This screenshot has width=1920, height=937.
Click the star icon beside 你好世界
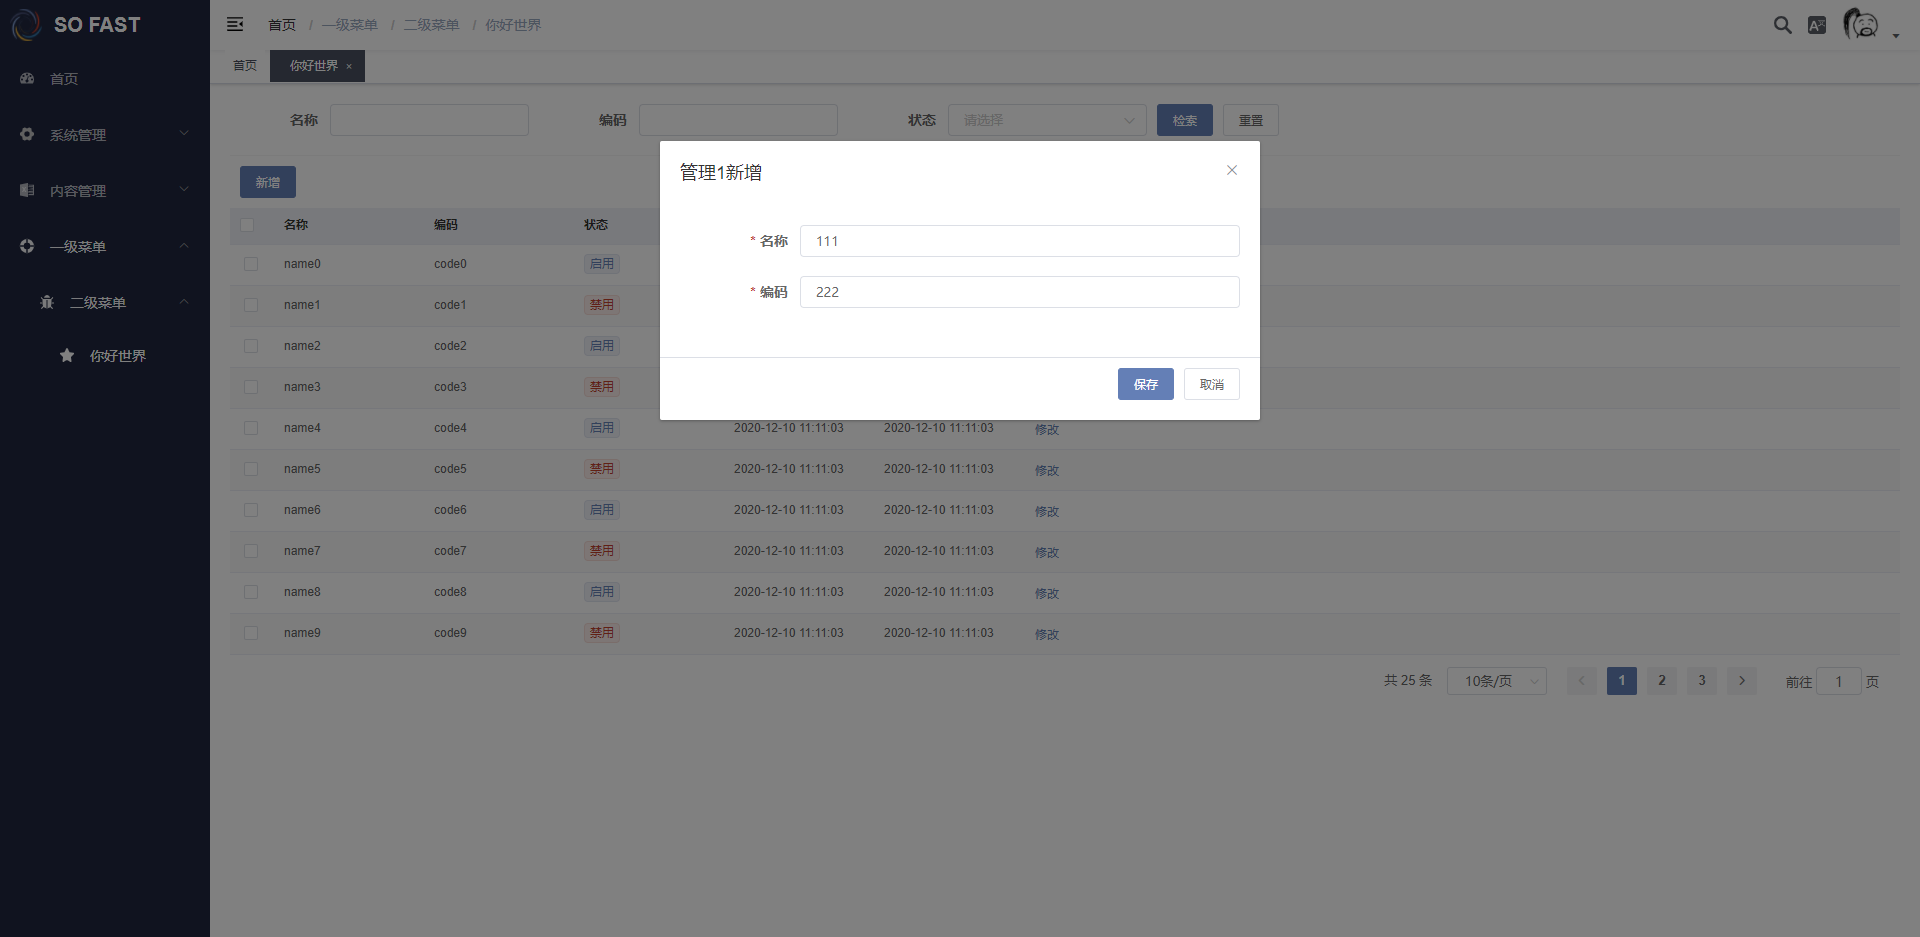click(67, 355)
